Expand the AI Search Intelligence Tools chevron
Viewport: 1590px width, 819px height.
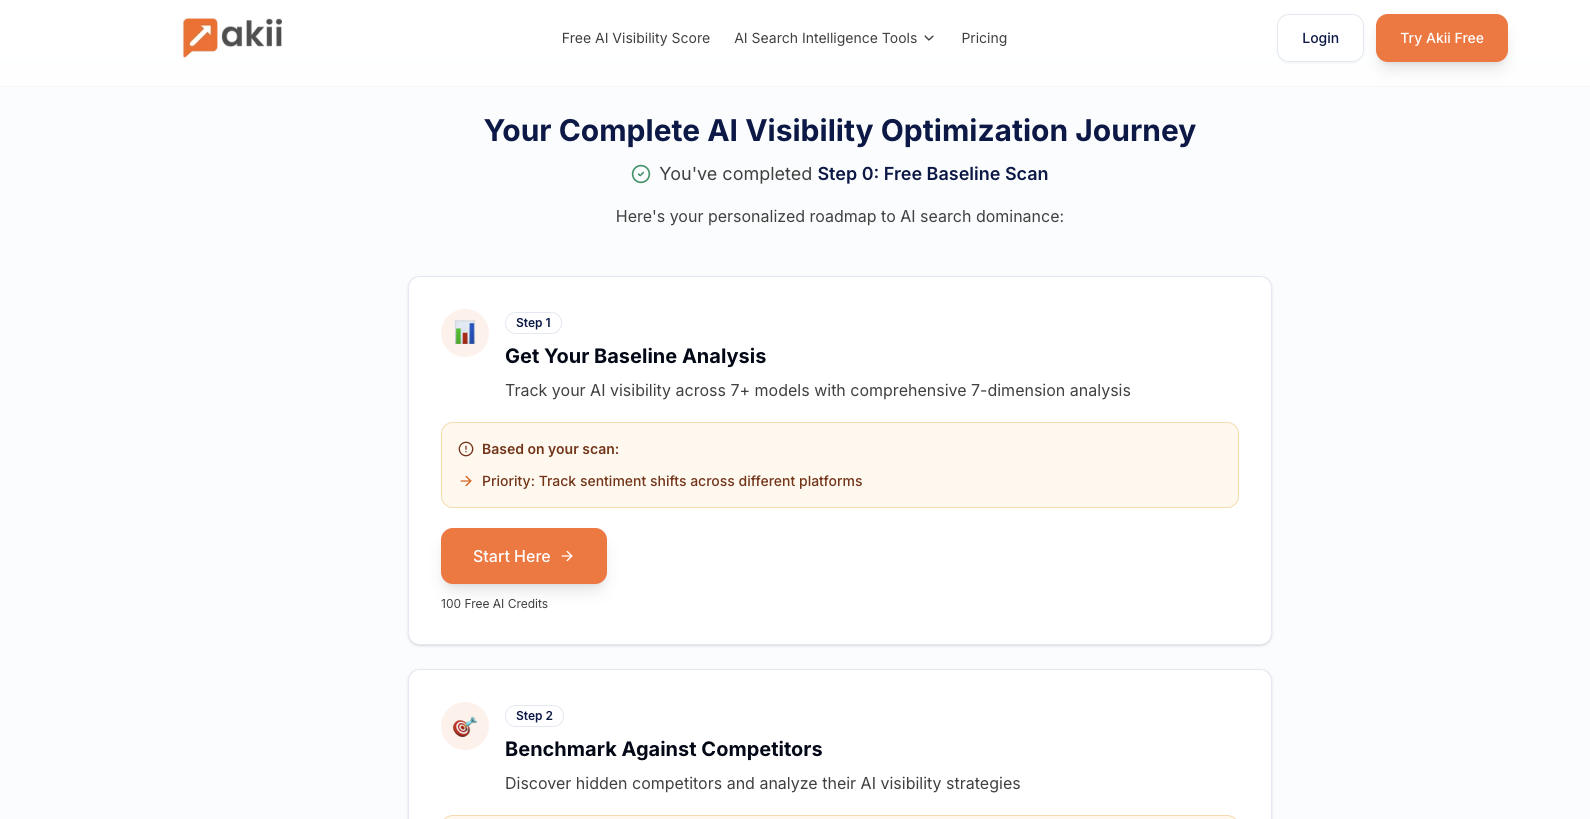click(x=929, y=38)
